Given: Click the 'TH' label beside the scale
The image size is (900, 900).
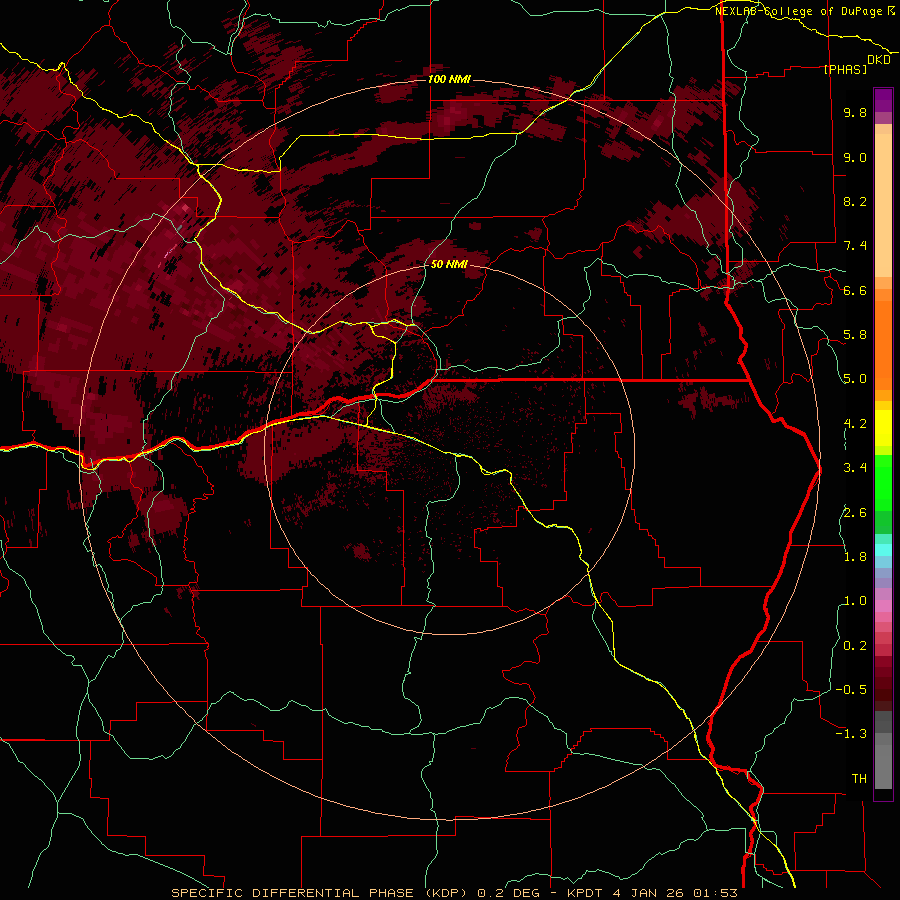Looking at the screenshot, I should 859,779.
